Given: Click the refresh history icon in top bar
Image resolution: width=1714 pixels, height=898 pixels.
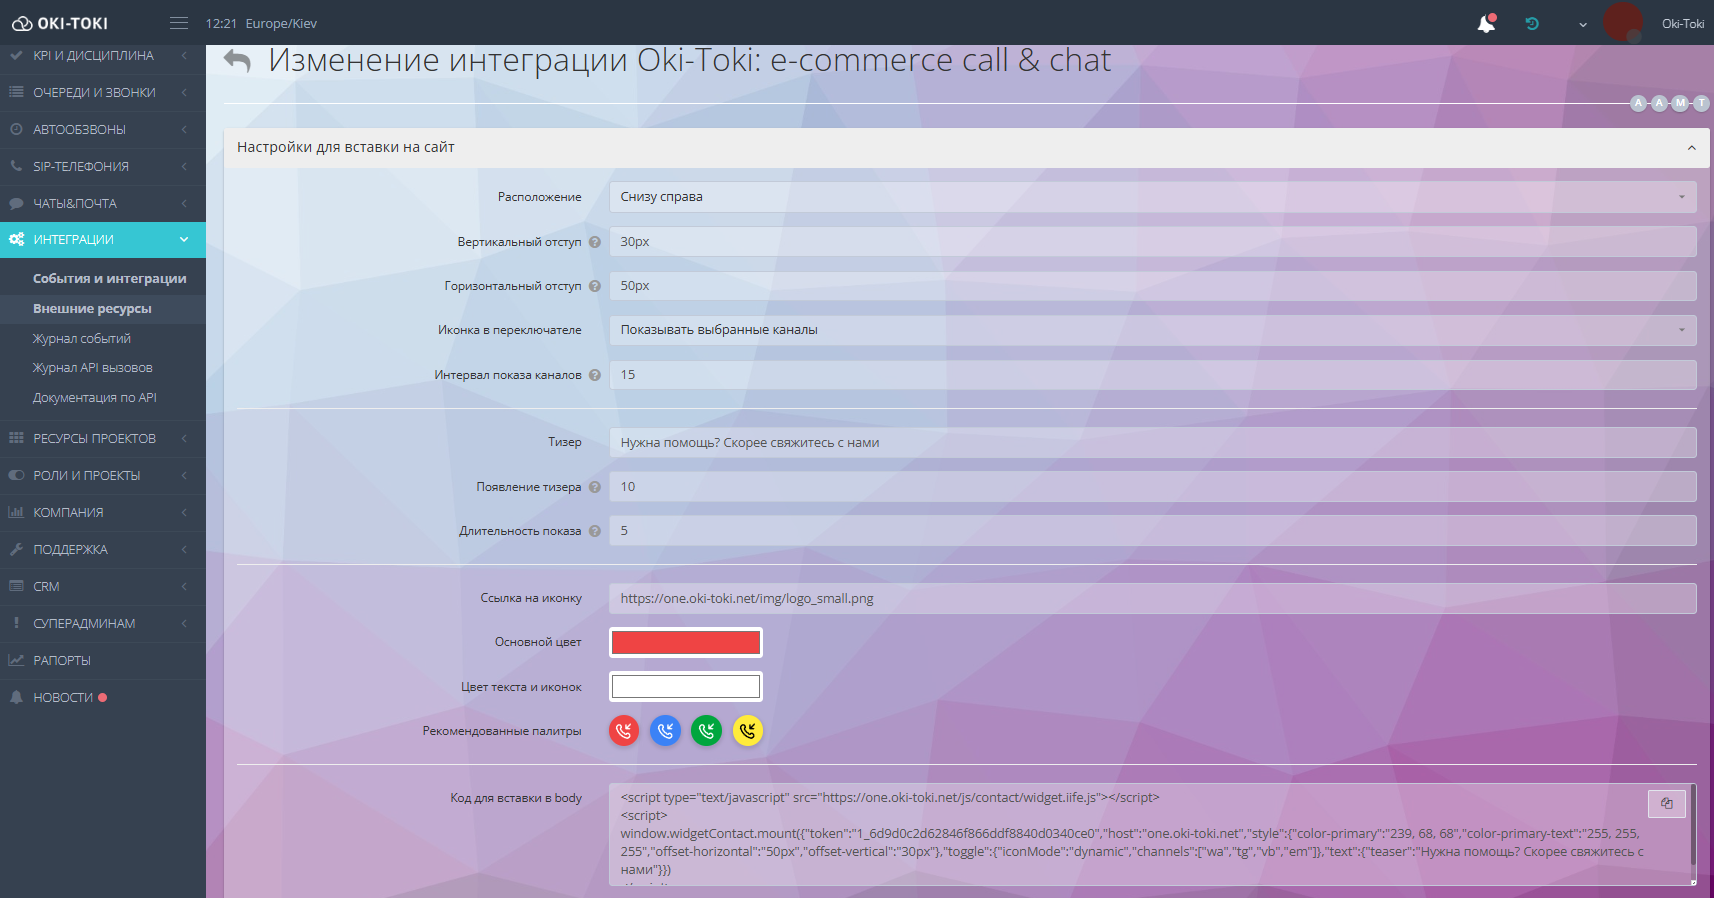Looking at the screenshot, I should coord(1532,24).
